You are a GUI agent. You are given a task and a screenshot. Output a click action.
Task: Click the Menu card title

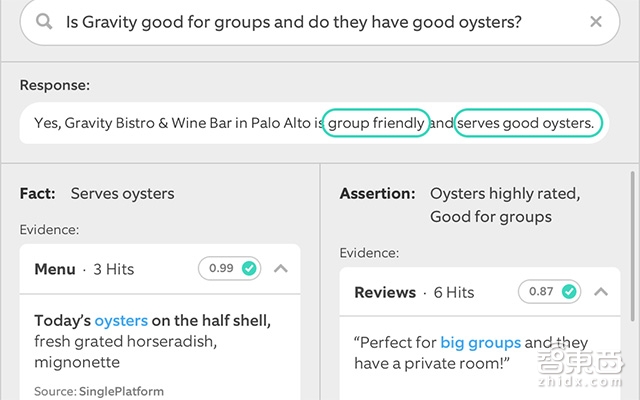tap(55, 269)
